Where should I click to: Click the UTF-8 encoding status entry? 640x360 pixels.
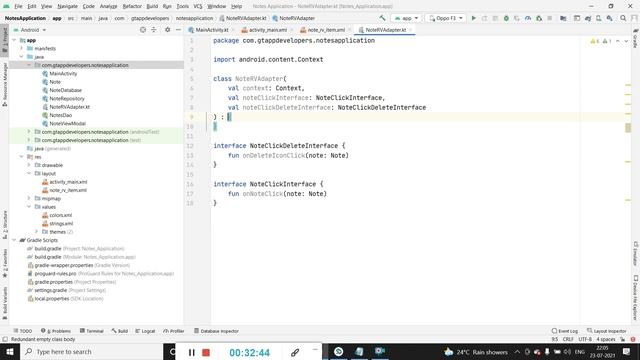[584, 339]
